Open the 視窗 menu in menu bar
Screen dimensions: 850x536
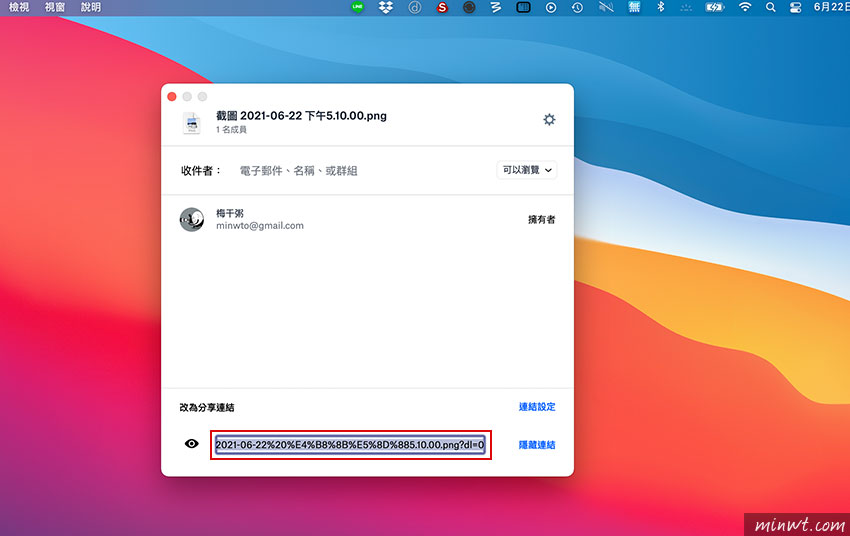tap(55, 7)
